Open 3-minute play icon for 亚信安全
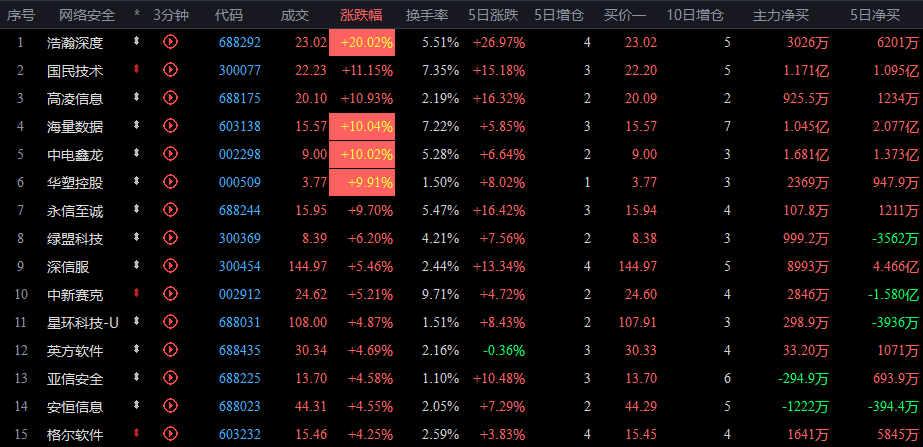Image resolution: width=923 pixels, height=447 pixels. click(x=170, y=378)
